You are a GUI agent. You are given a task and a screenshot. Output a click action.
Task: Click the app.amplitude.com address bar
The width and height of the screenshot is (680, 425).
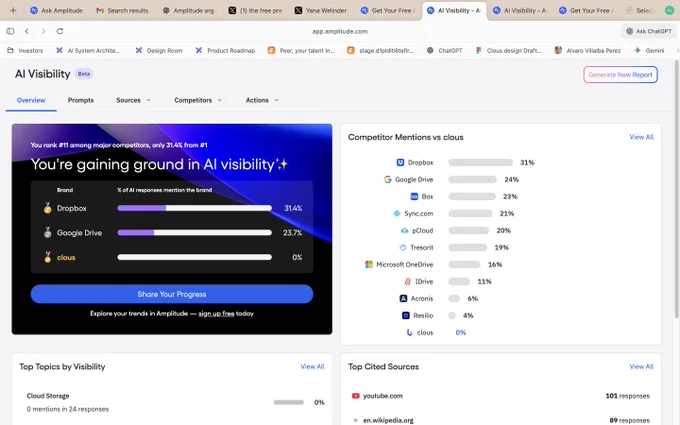point(340,31)
